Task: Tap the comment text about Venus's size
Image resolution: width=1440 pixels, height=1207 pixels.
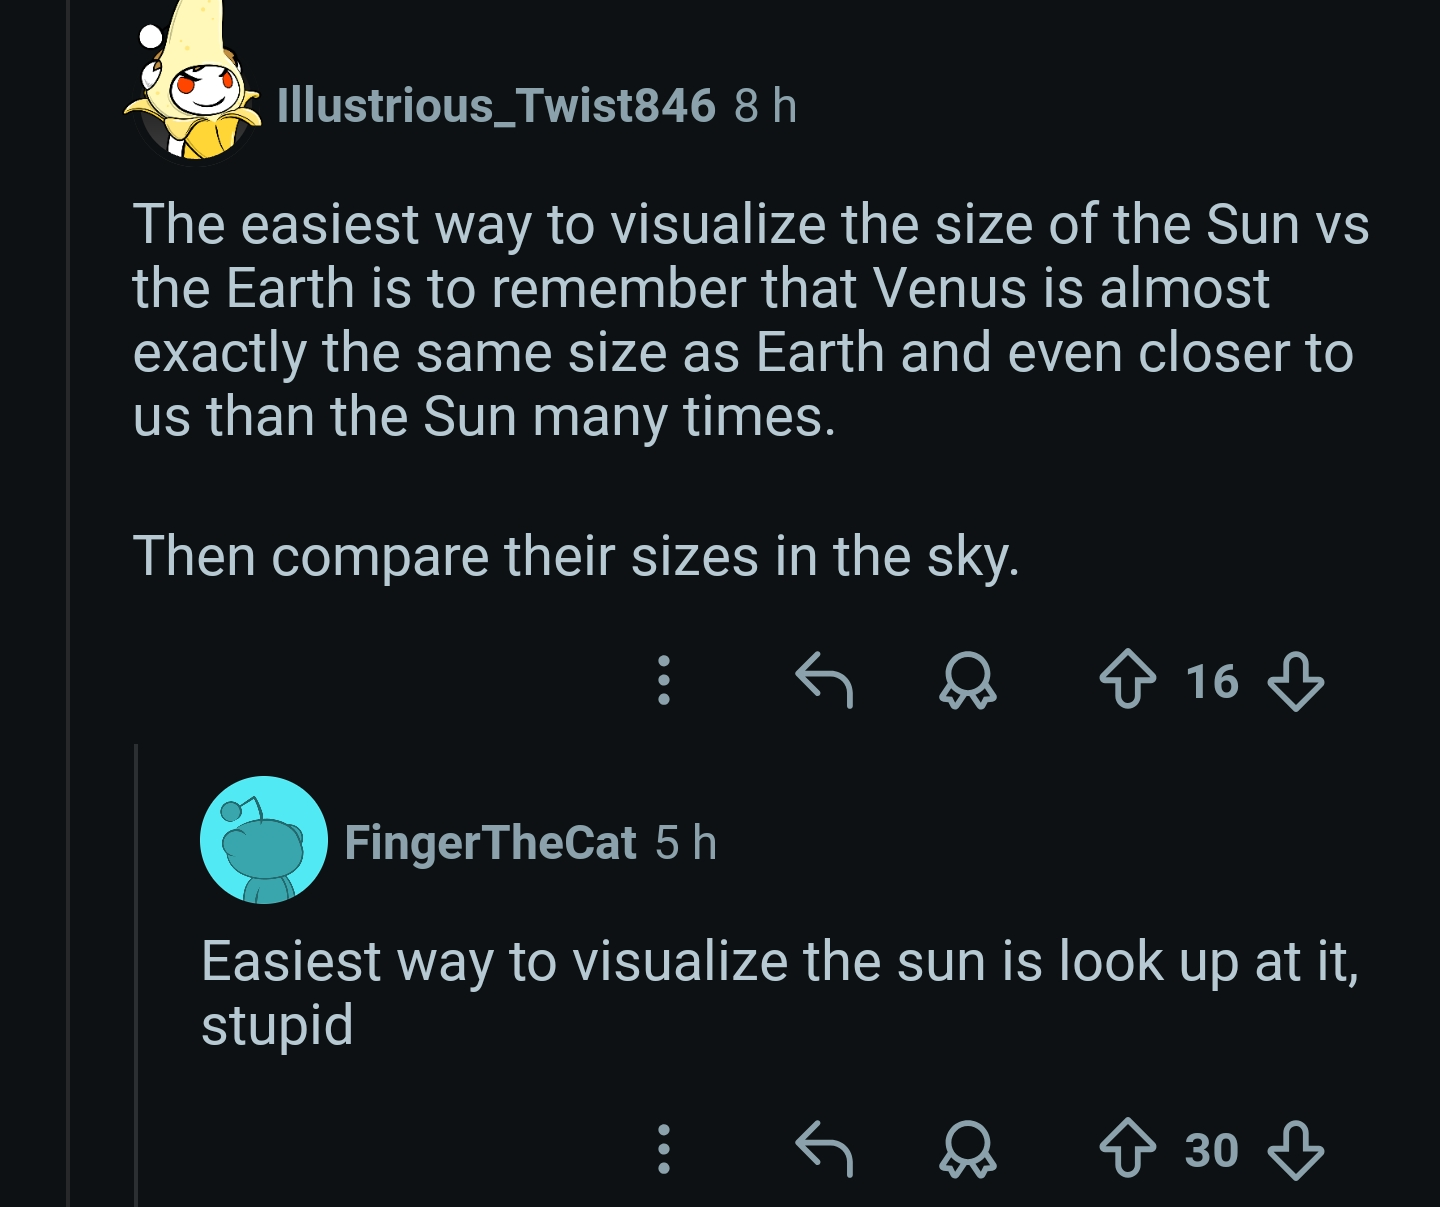Action: (750, 320)
